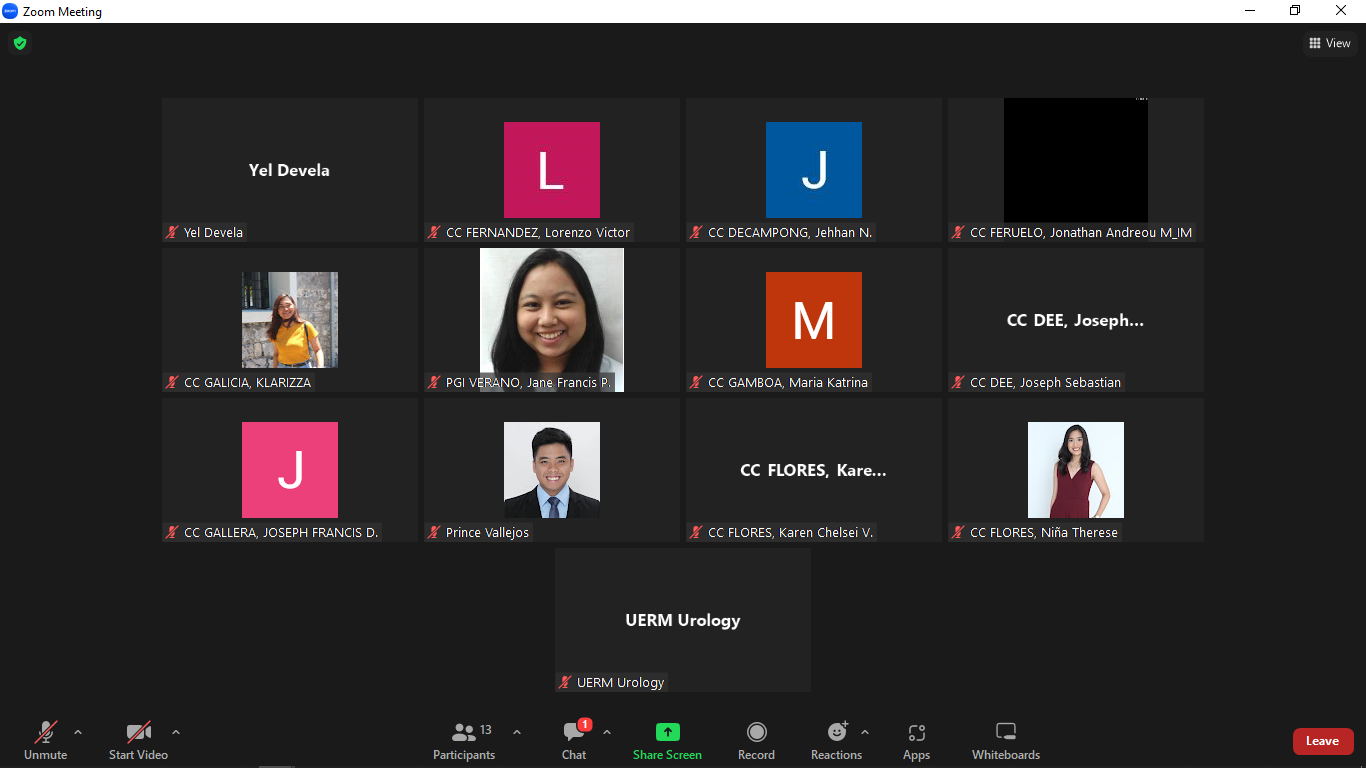Open video options arrow beside Start Video
The height and width of the screenshot is (768, 1366).
pyautogui.click(x=176, y=732)
